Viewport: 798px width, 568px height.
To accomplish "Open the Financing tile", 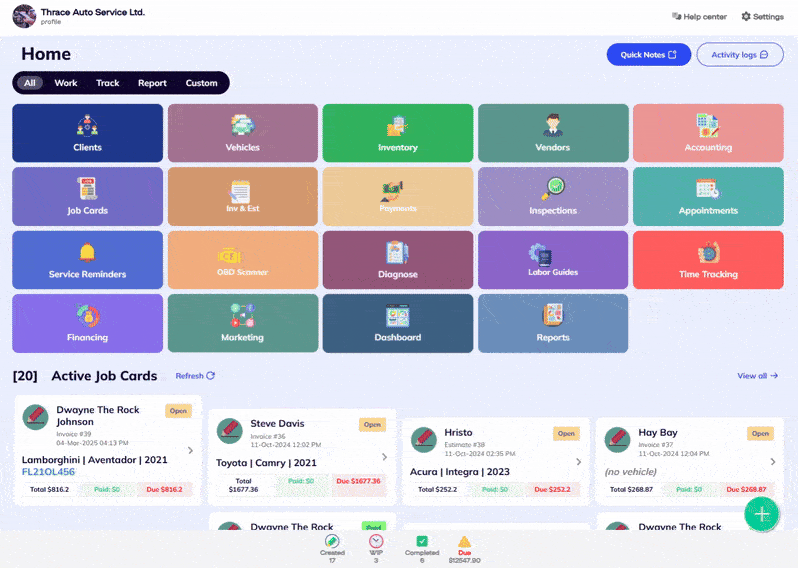I will [x=88, y=323].
